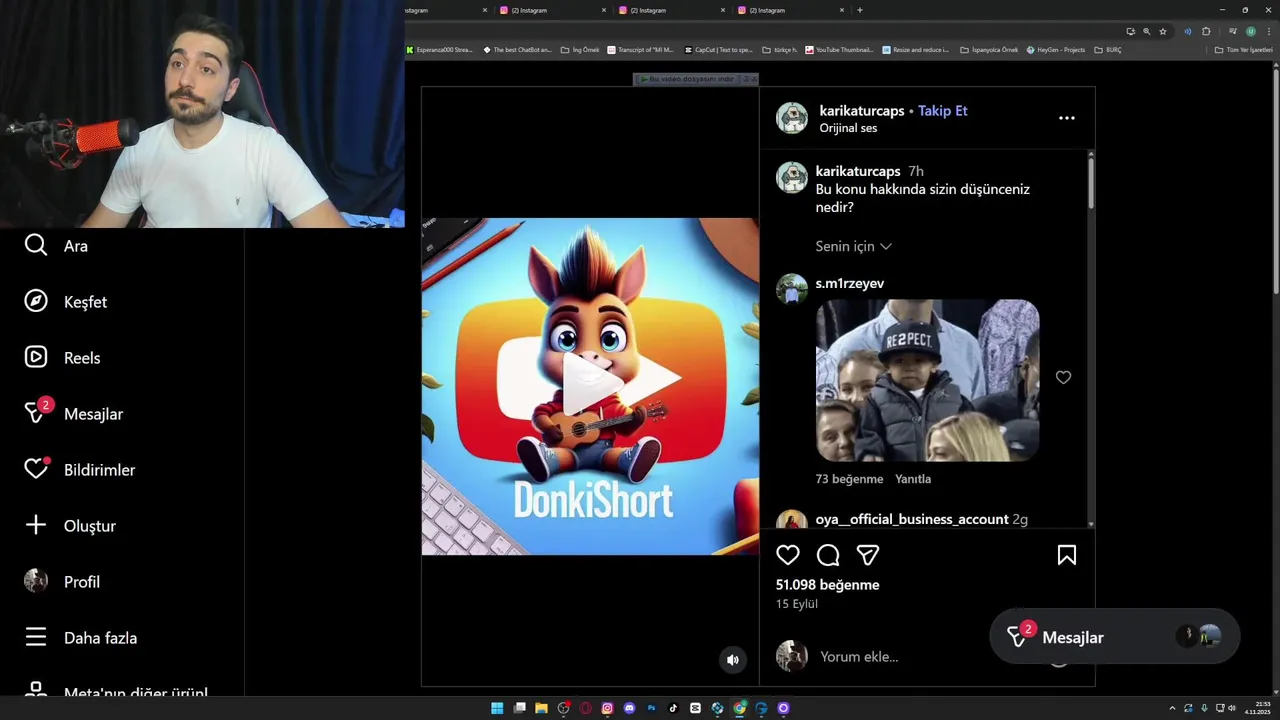
Task: Open Mesajlar in the left sidebar
Action: coord(73,414)
